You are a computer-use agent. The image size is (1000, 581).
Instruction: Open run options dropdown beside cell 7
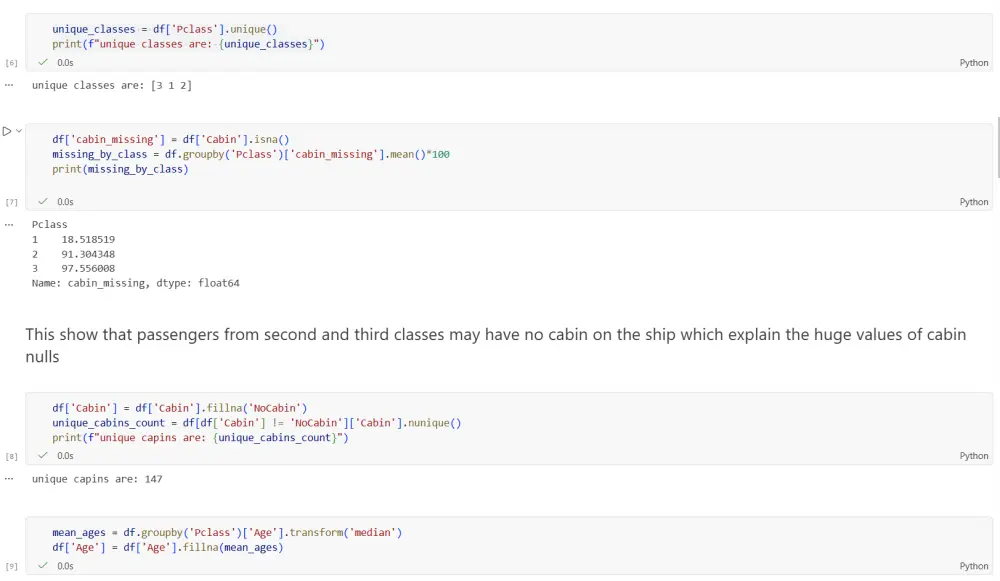19,131
